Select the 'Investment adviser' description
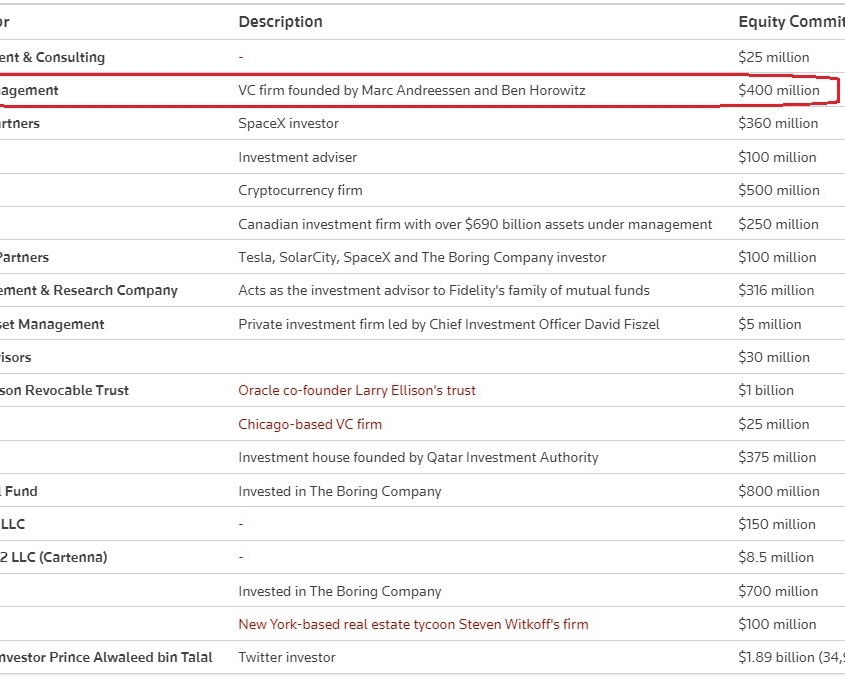 297,157
